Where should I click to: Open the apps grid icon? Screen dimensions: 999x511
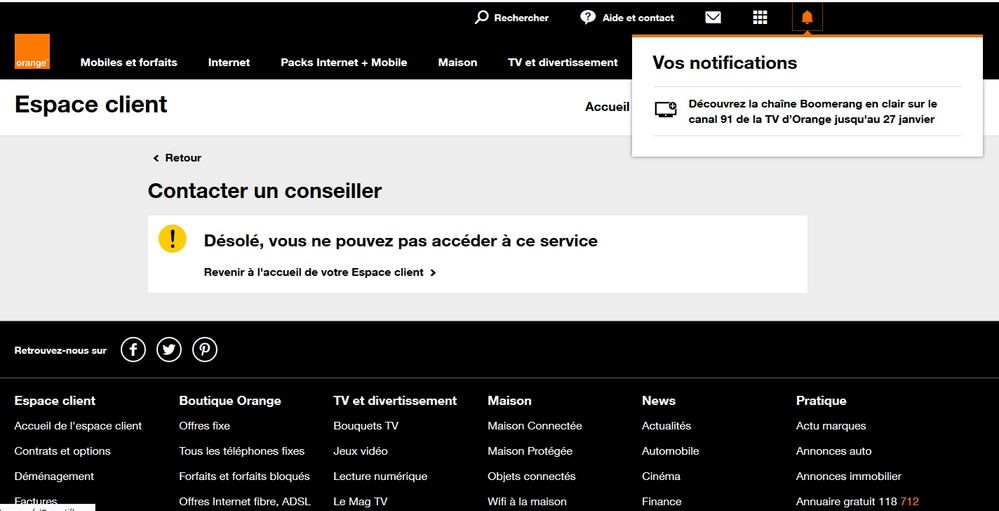pos(760,18)
